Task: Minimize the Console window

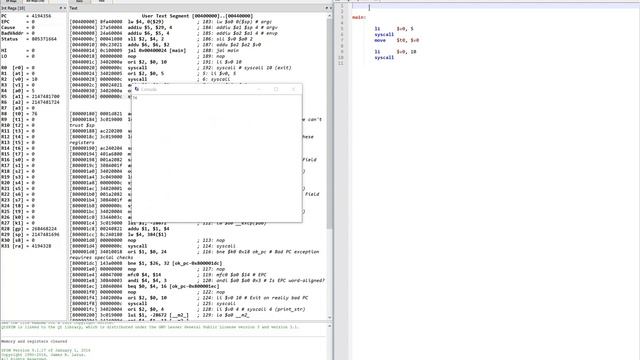Action: pyautogui.click(x=259, y=89)
